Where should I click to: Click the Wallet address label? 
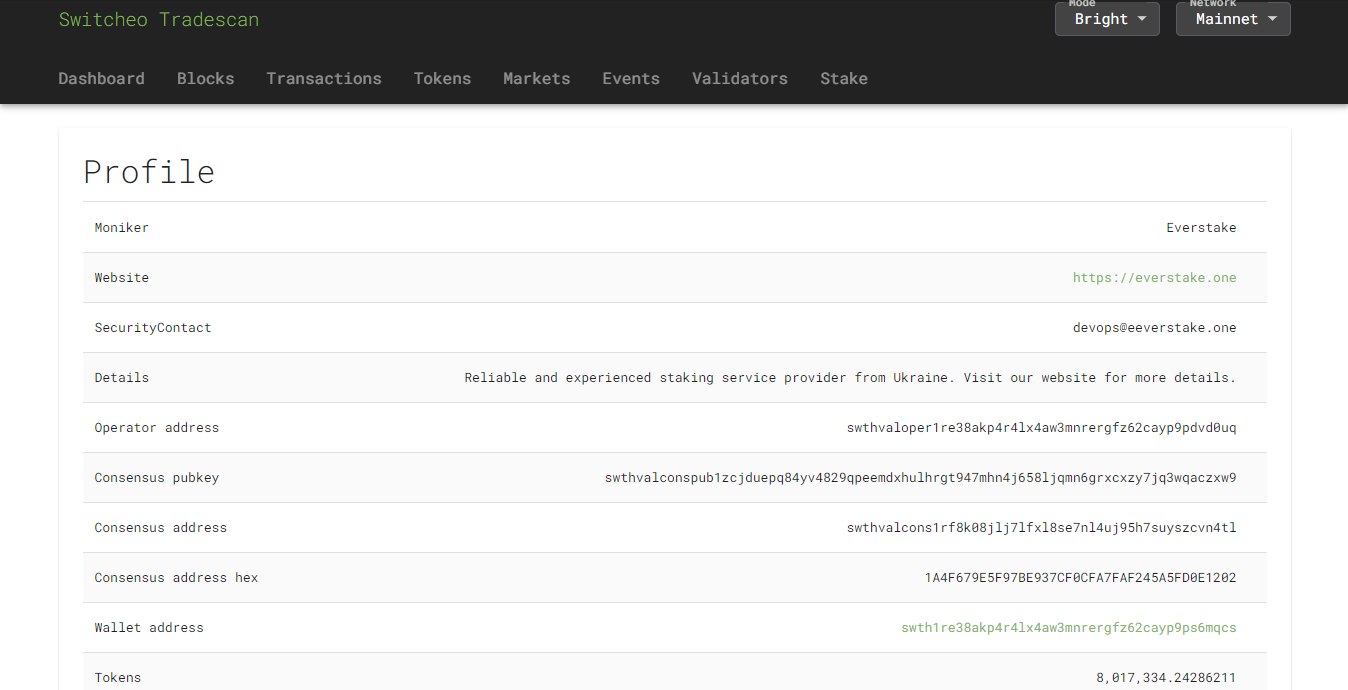click(149, 628)
